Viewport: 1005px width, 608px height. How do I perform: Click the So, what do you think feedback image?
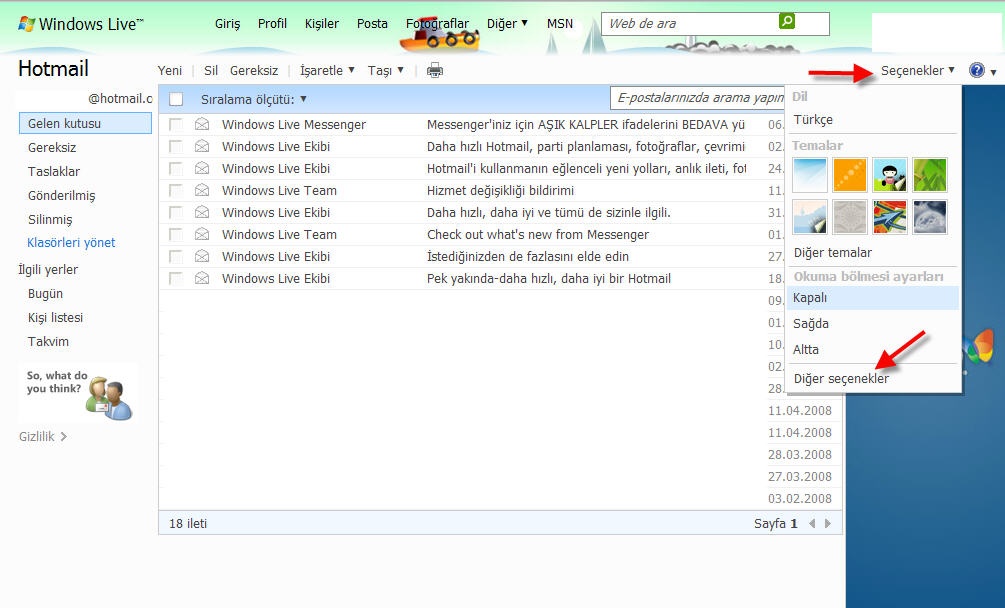[79, 393]
